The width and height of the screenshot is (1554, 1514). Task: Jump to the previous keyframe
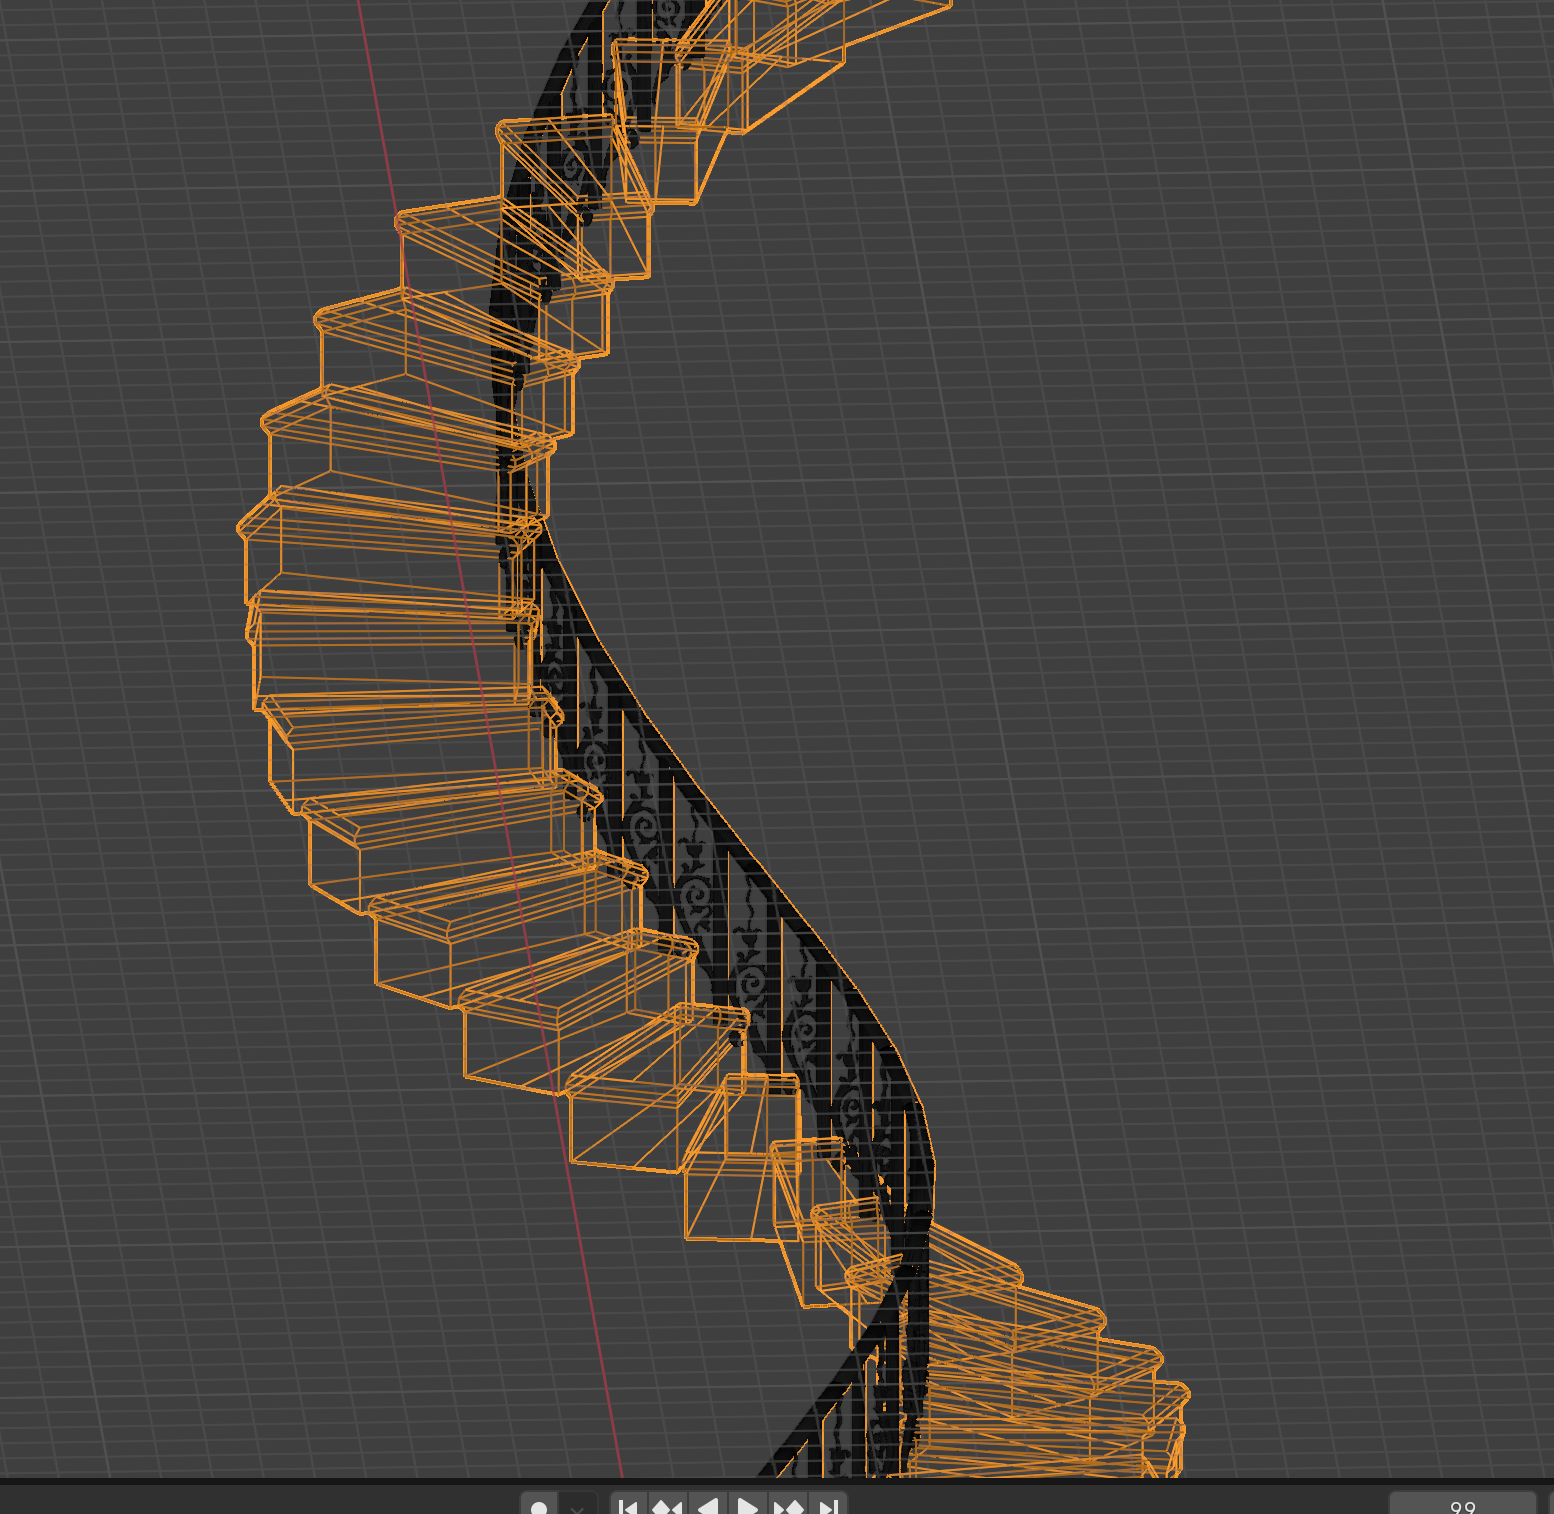click(x=667, y=1505)
